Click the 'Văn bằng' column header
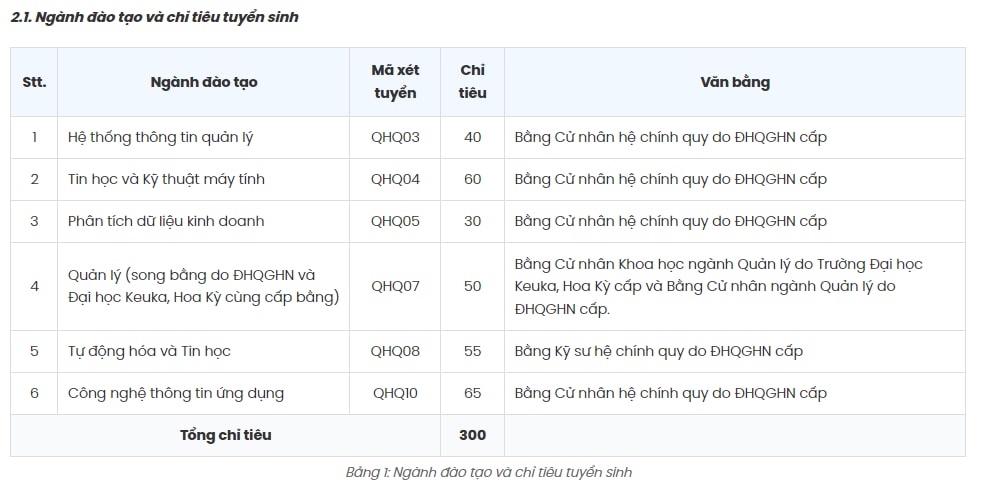 (x=734, y=82)
